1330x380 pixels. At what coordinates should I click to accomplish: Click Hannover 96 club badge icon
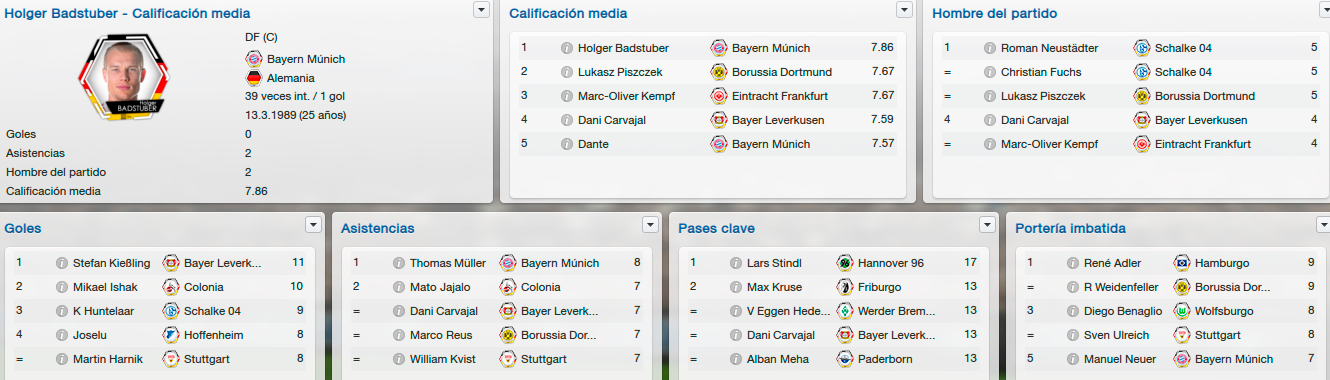pyautogui.click(x=845, y=264)
